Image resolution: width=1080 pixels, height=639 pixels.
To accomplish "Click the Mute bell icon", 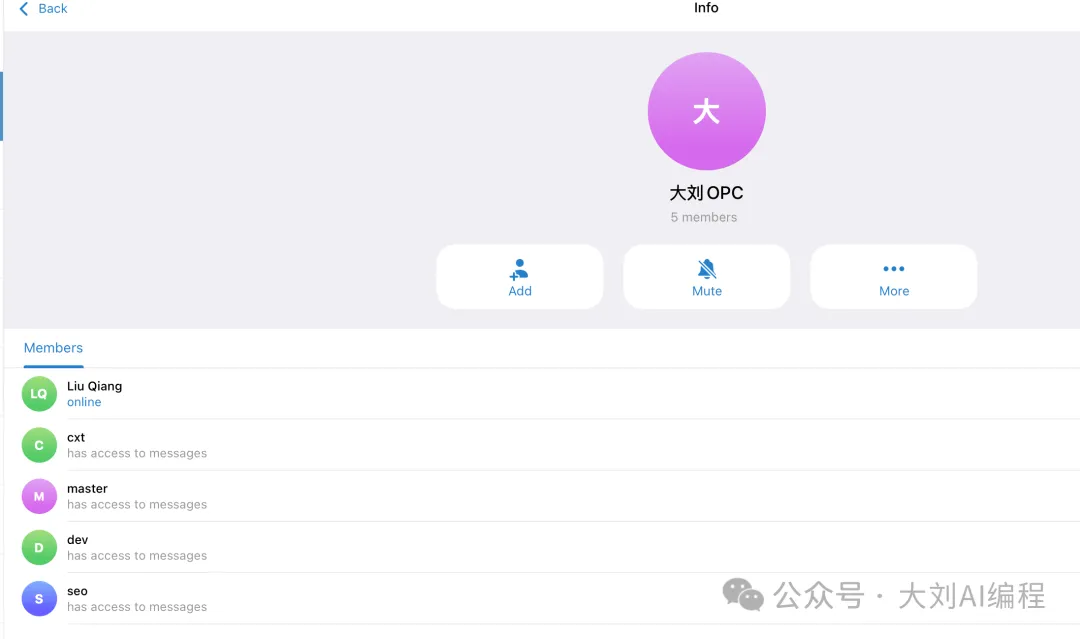I will point(707,269).
